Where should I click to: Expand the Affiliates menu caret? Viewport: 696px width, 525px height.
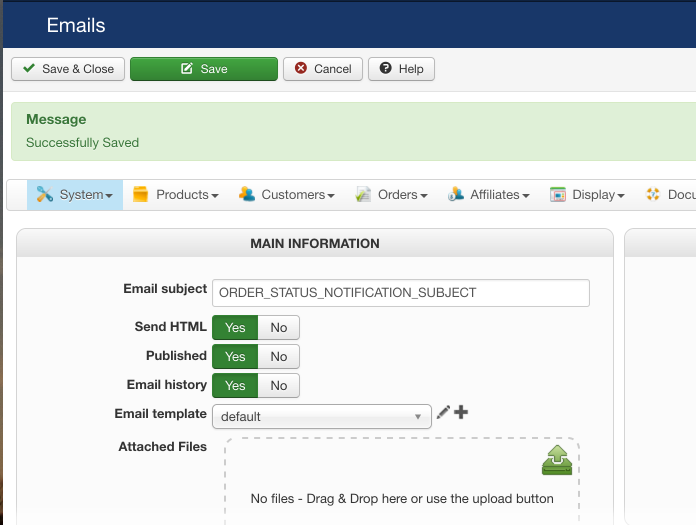click(x=526, y=196)
